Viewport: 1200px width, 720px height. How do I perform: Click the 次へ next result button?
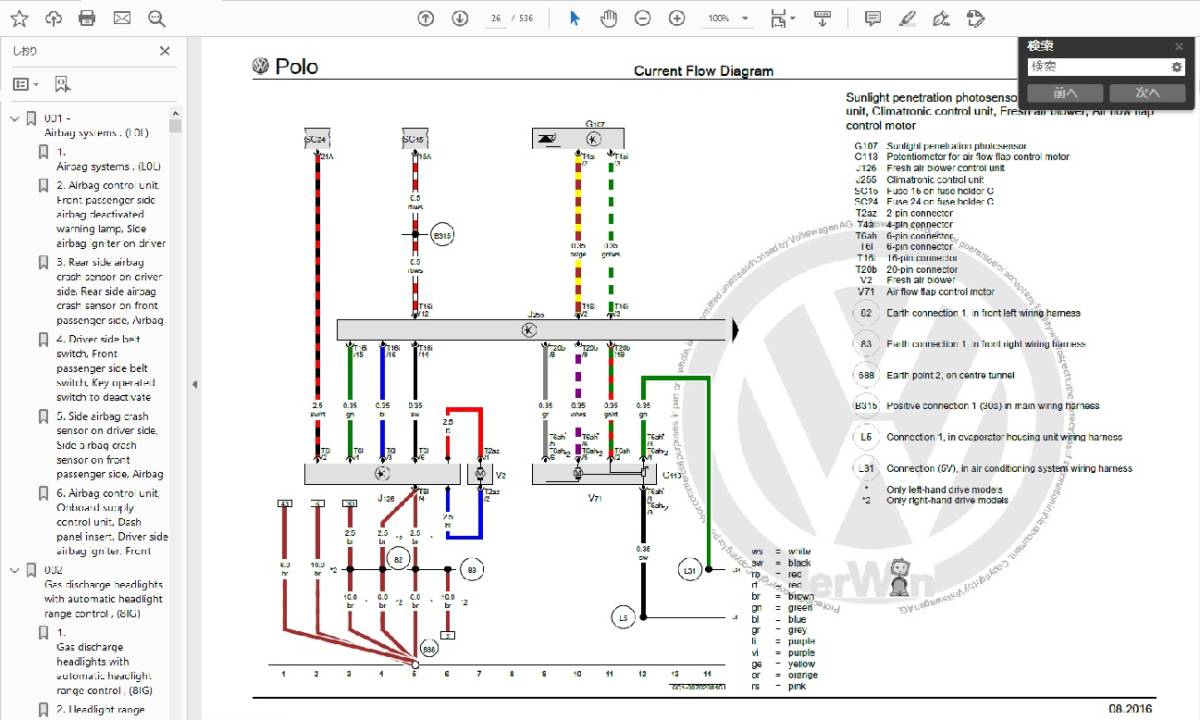[1147, 92]
